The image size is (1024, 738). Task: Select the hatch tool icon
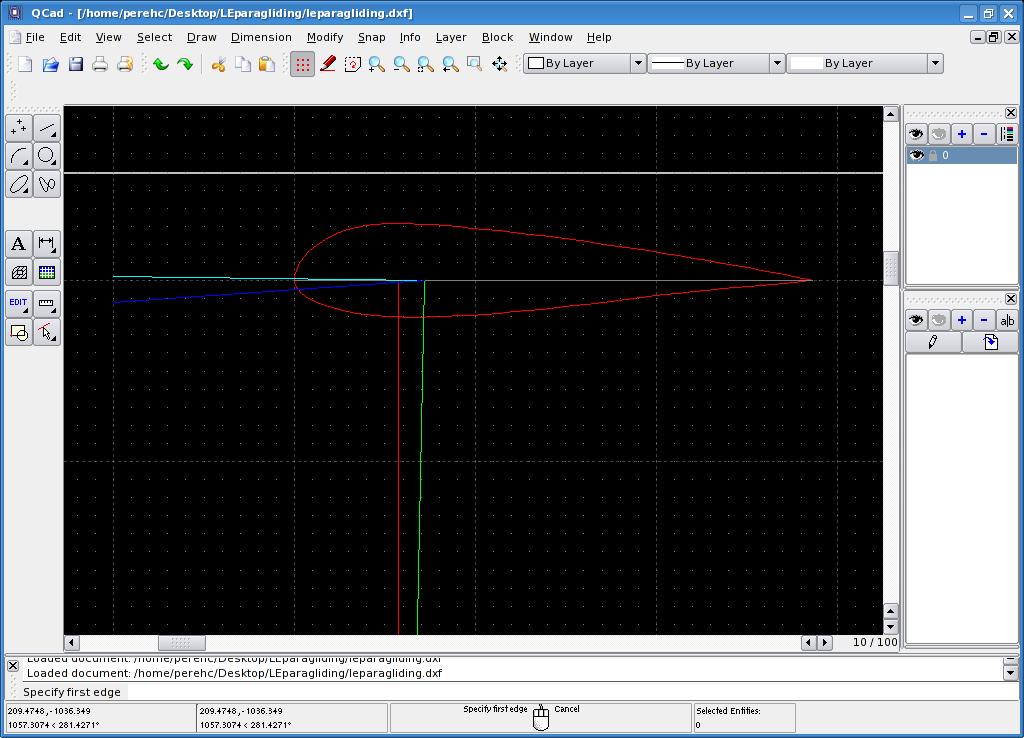tap(19, 272)
